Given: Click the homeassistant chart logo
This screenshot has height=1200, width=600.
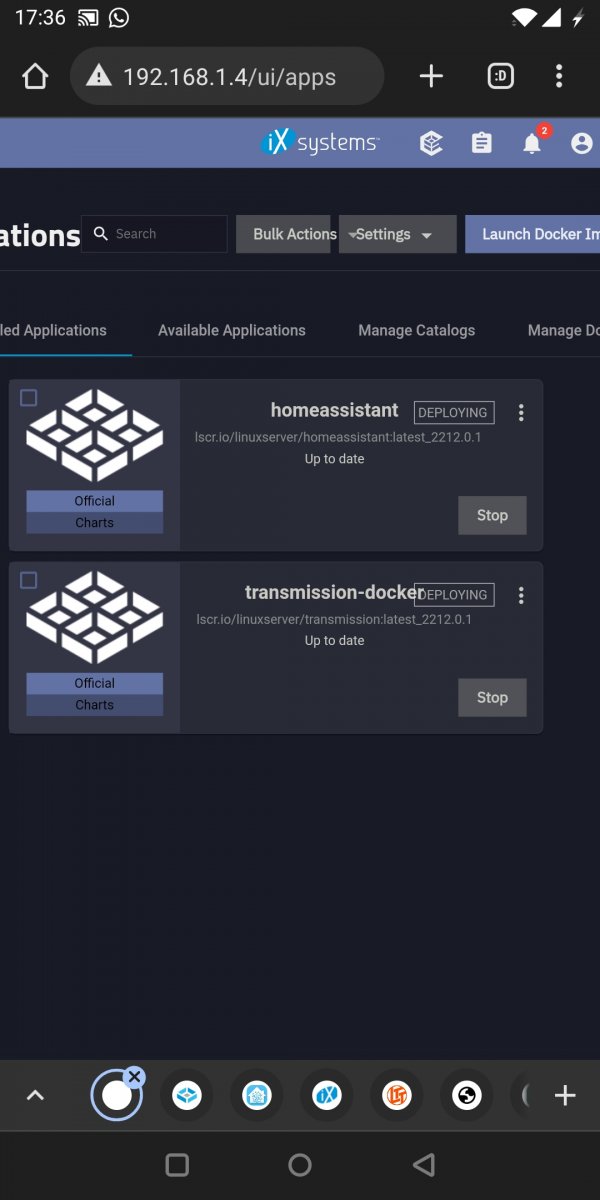Looking at the screenshot, I should click(x=94, y=436).
